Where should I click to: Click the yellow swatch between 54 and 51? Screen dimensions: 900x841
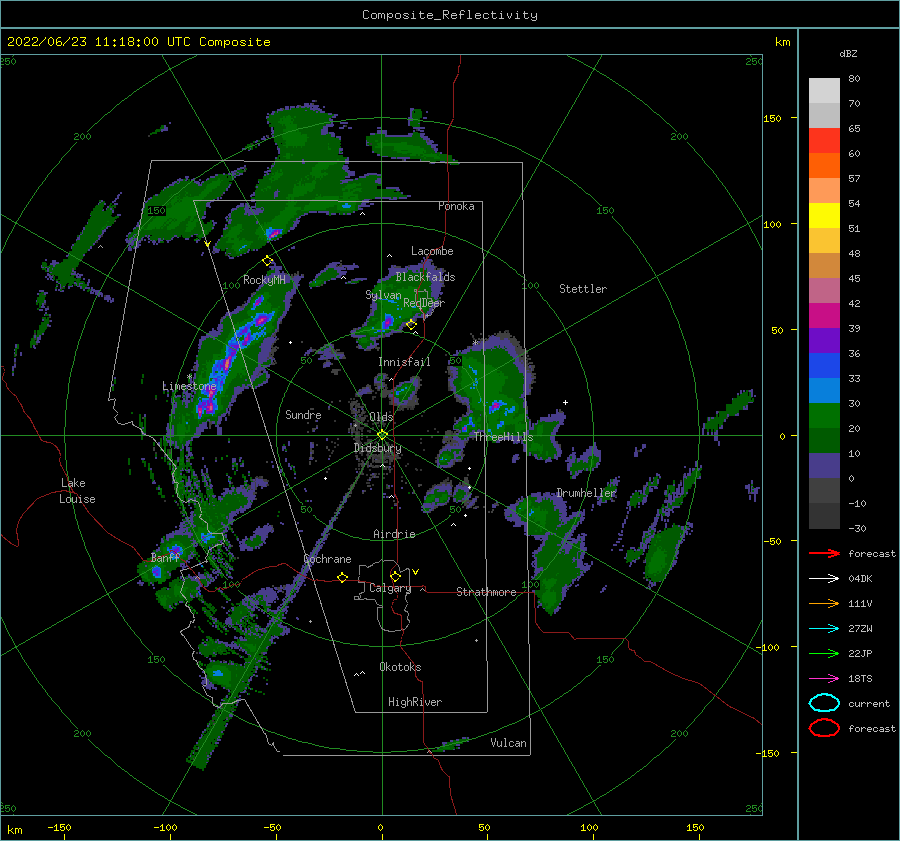click(x=824, y=216)
